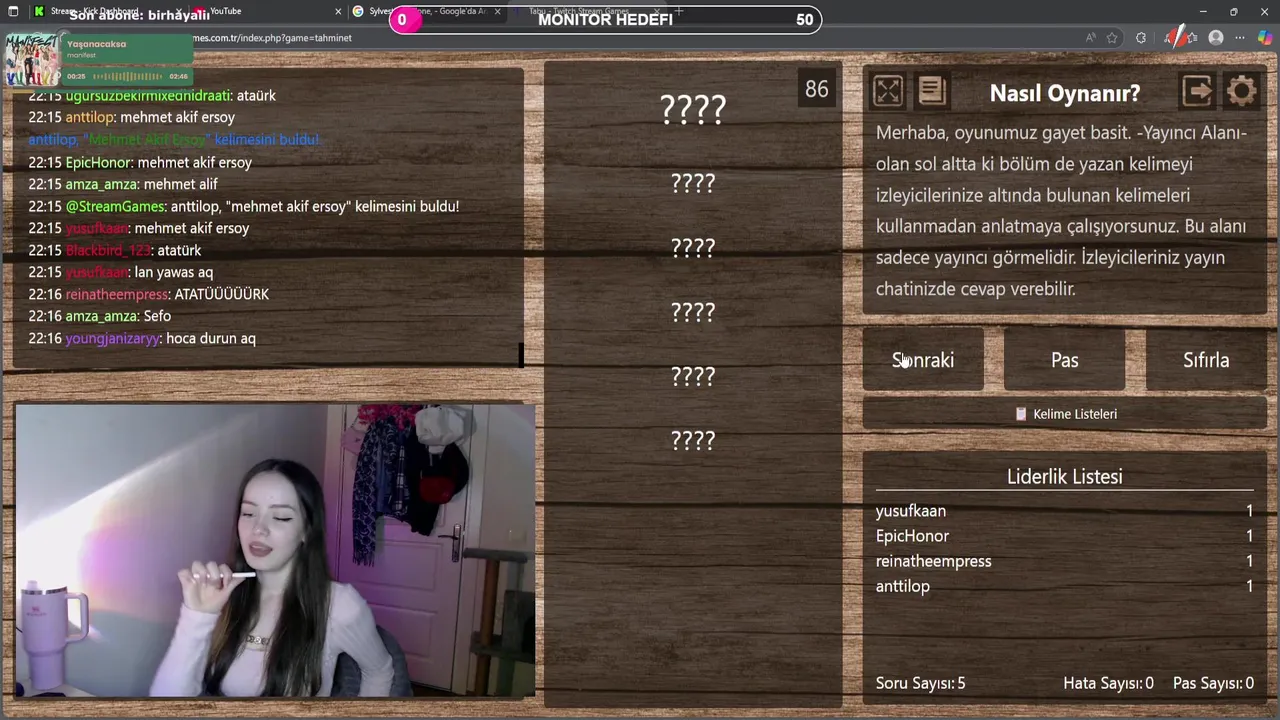This screenshot has width=1280, height=720.
Task: Click the MONITOR HEDEFI goal progress bar
Action: pyautogui.click(x=605, y=19)
